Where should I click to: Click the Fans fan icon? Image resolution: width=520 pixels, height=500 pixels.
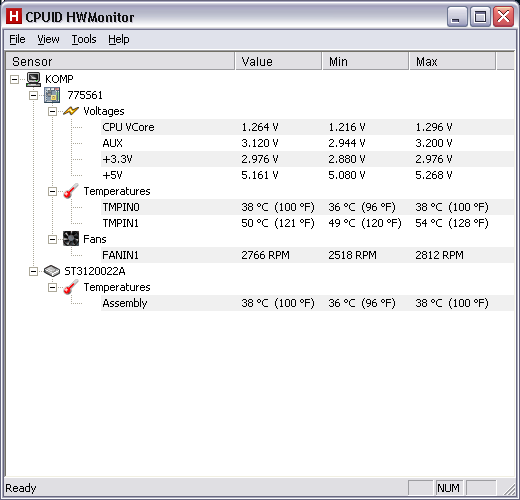click(x=71, y=239)
